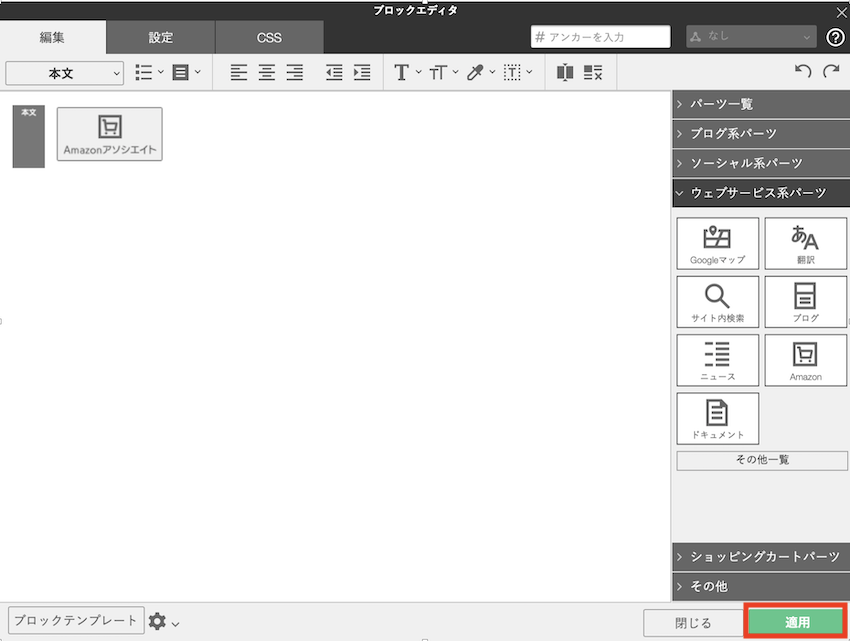Select the 本文 block handle

pyautogui.click(x=29, y=136)
